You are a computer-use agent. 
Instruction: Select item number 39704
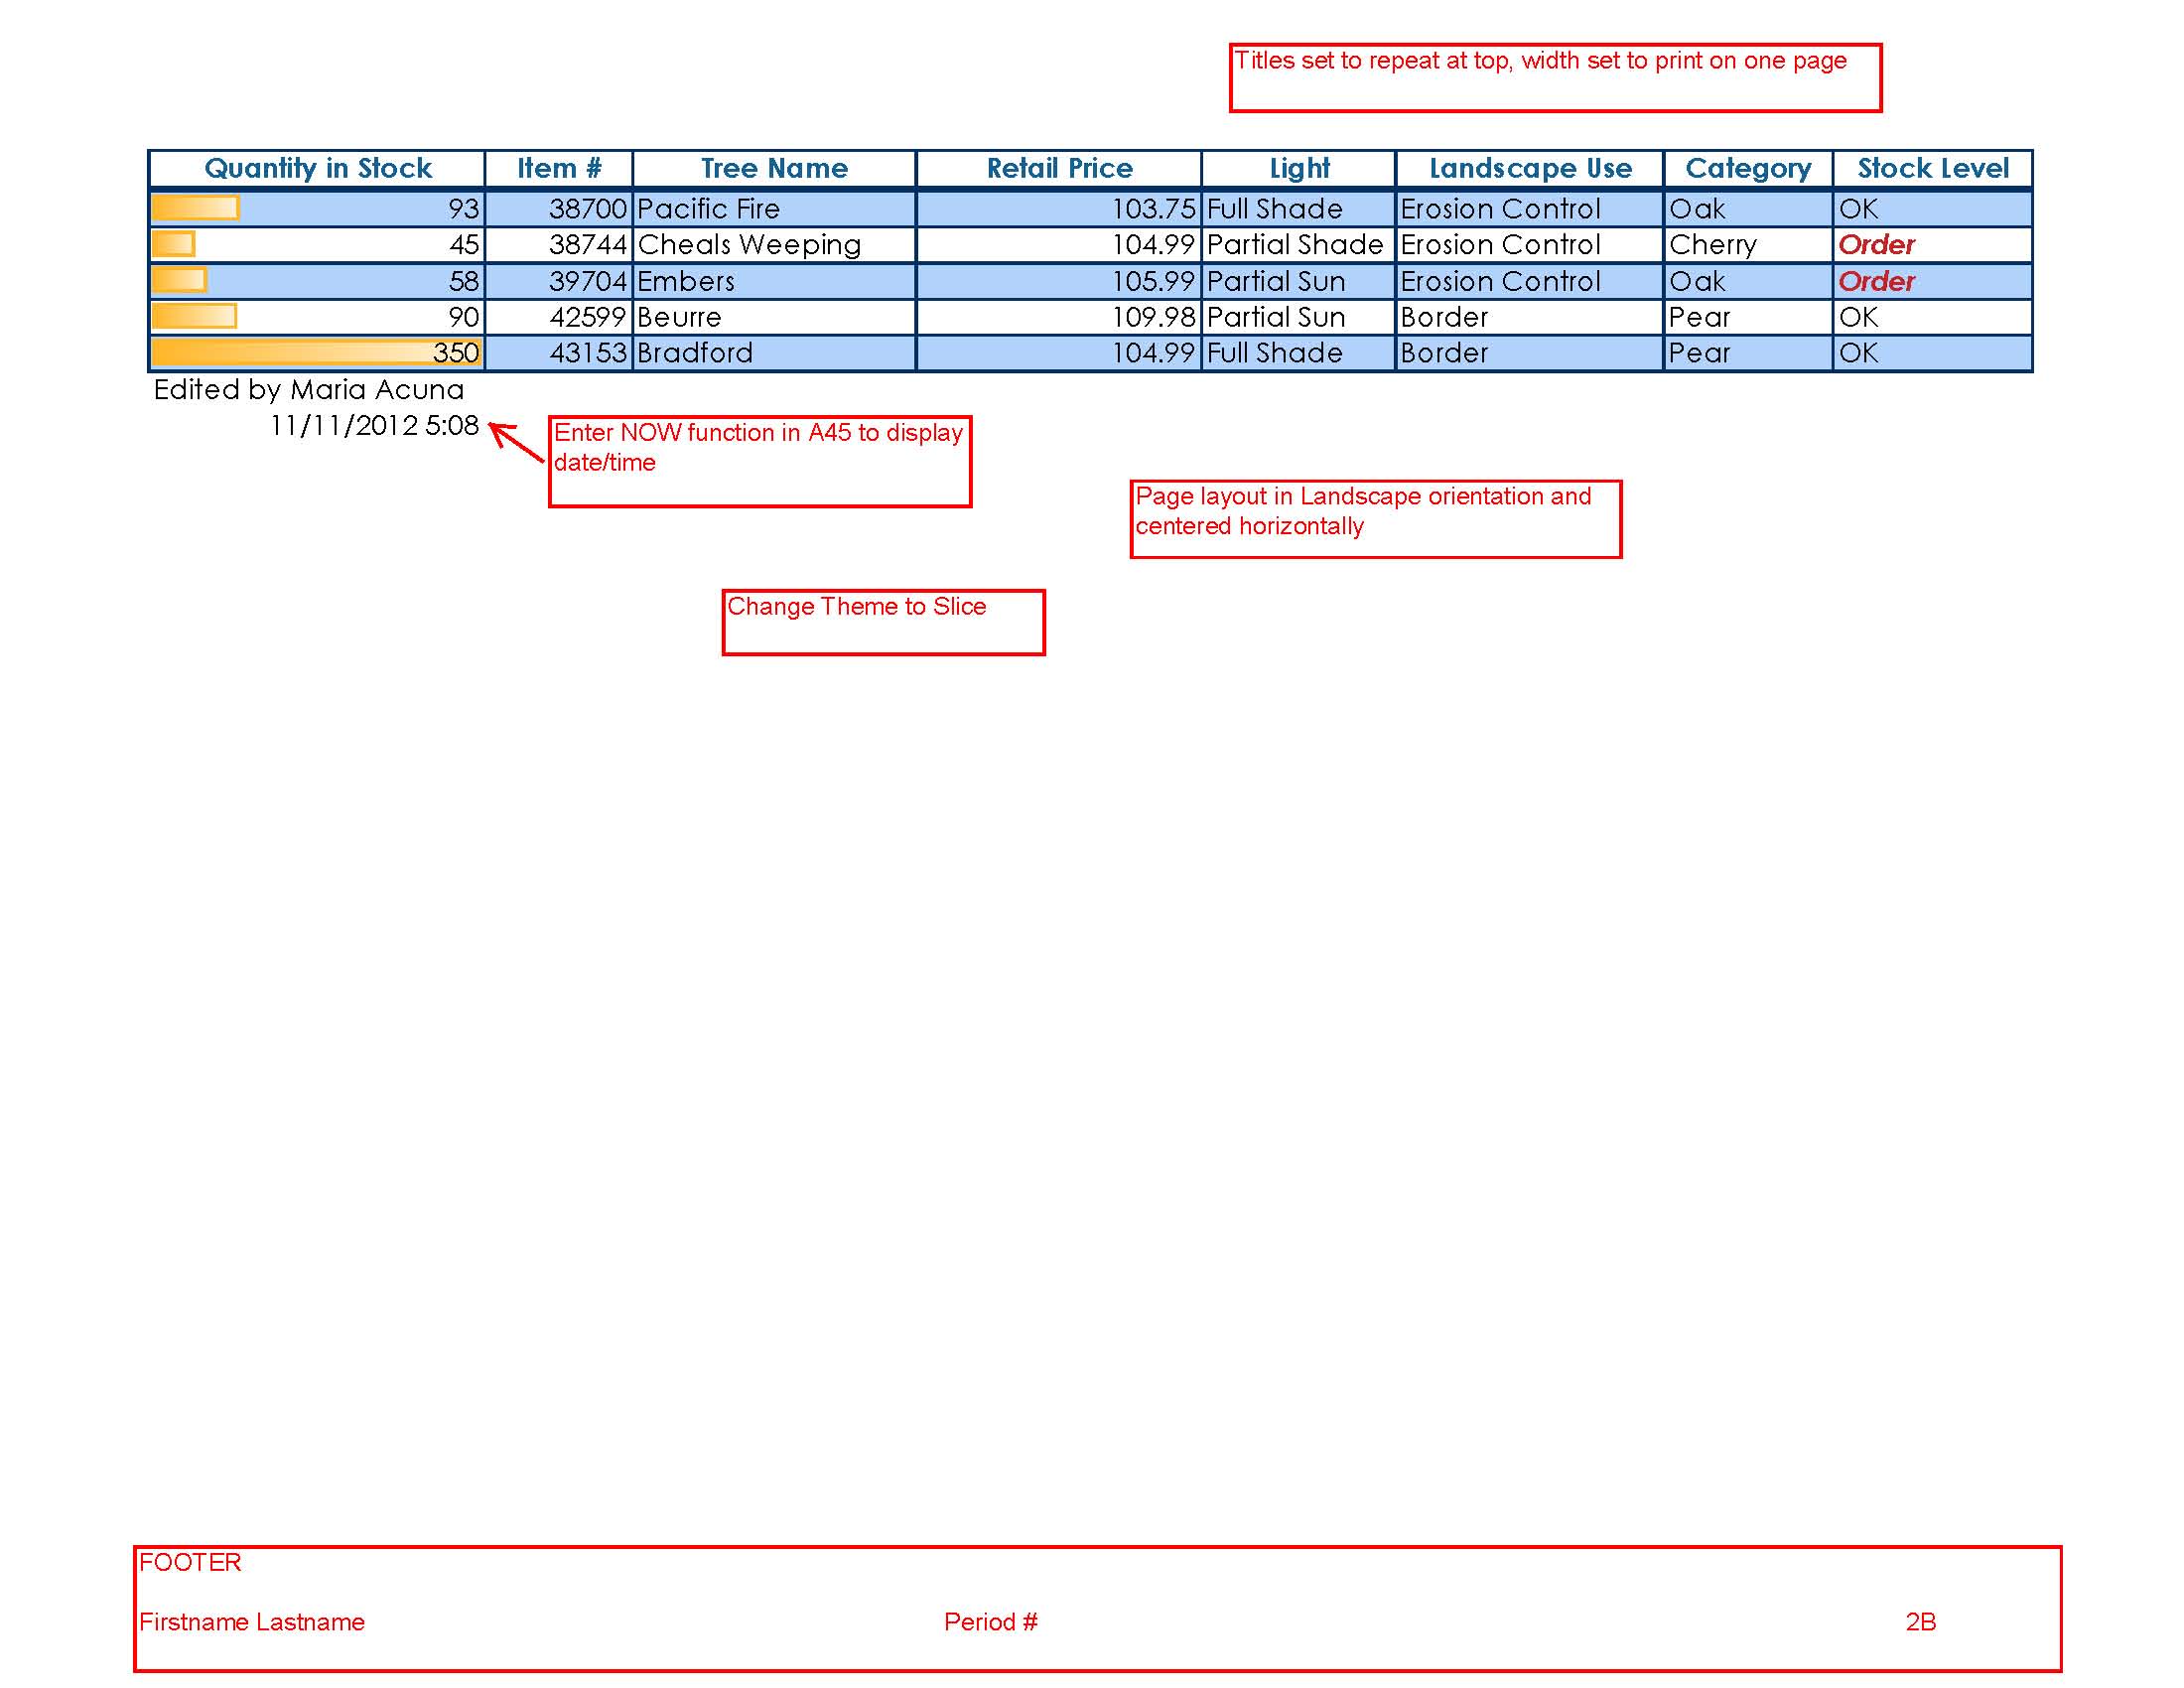(x=559, y=281)
